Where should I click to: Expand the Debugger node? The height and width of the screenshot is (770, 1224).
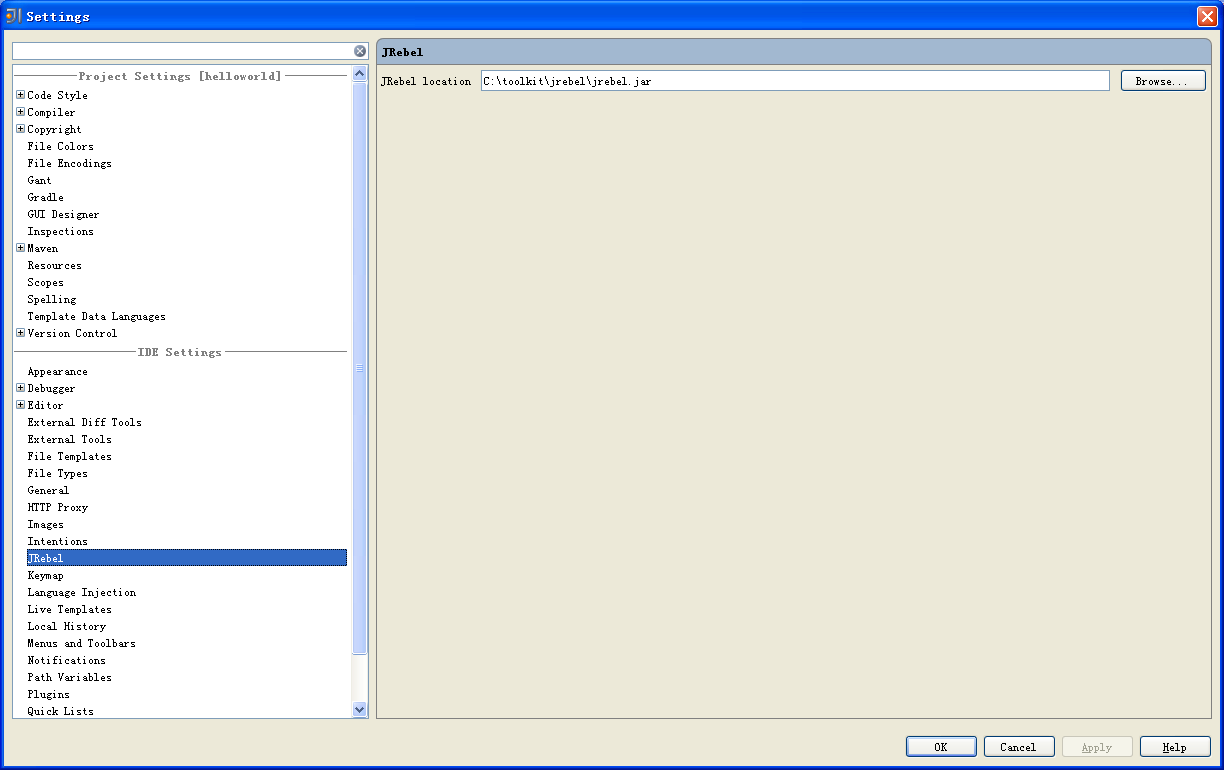pos(20,388)
